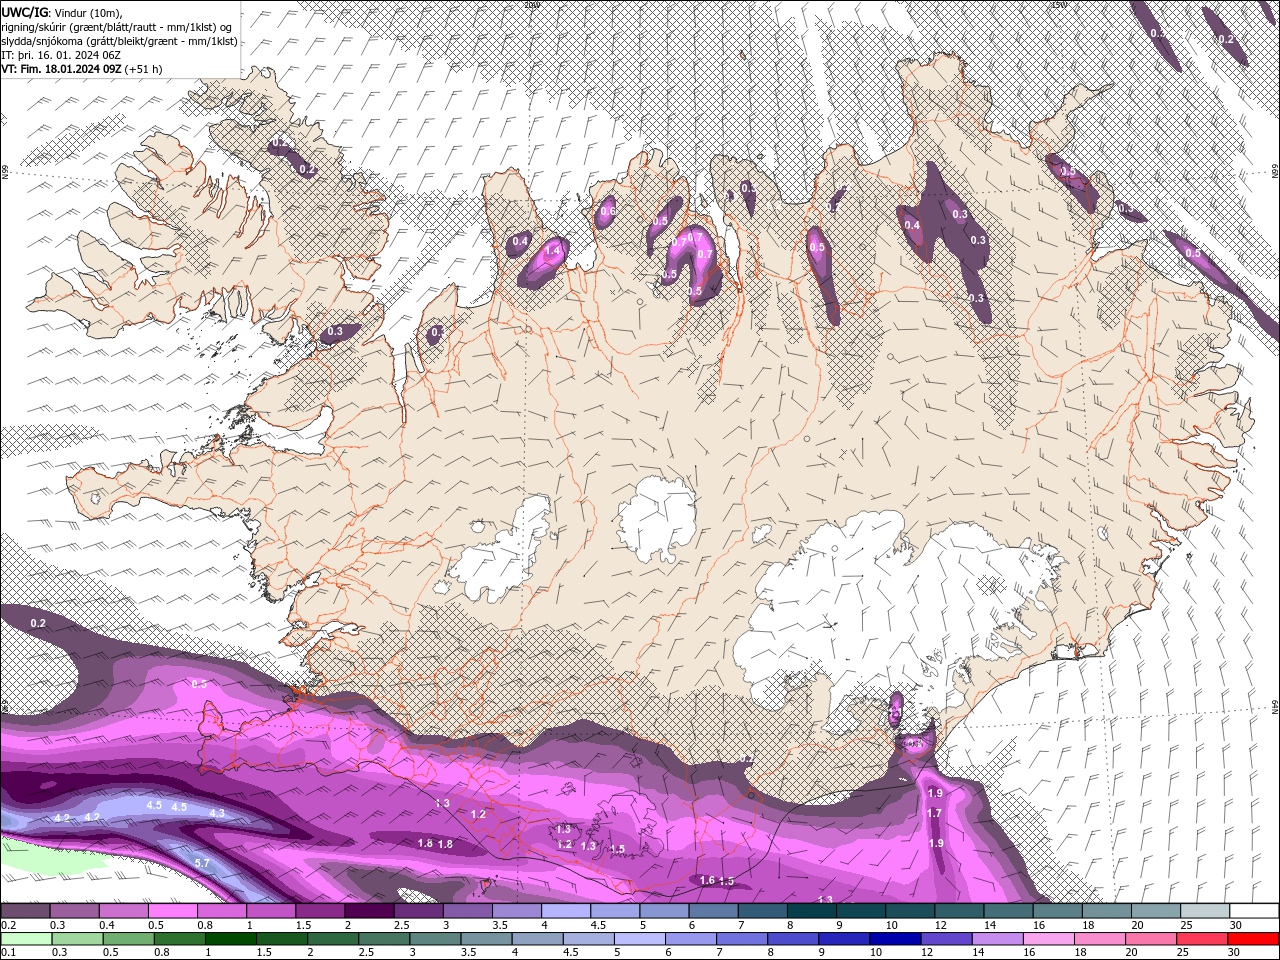Click the bold 'UWC/IG' title text
This screenshot has height=960, width=1280.
coord(25,12)
